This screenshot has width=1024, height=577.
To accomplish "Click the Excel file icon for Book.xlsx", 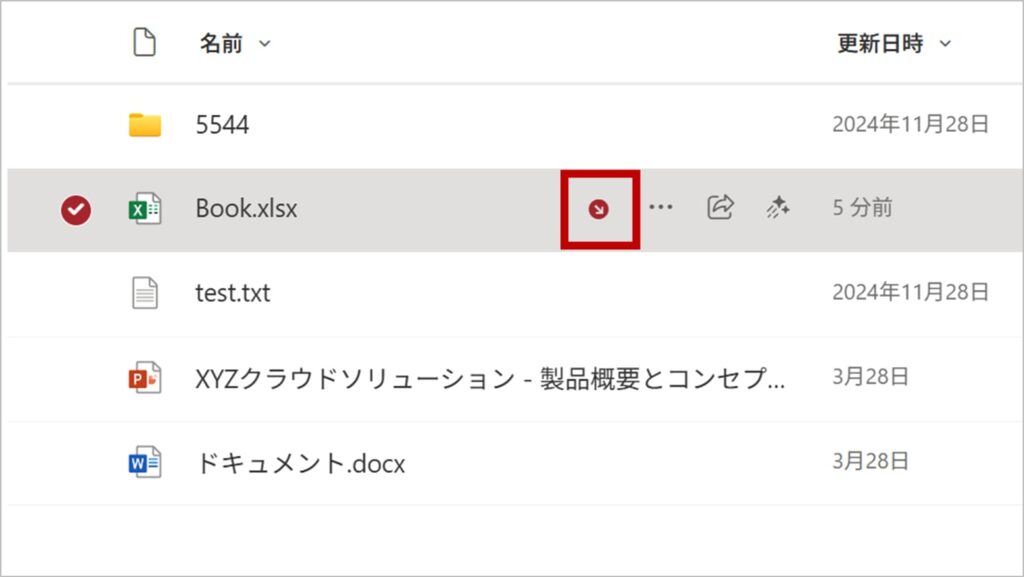I will (145, 209).
